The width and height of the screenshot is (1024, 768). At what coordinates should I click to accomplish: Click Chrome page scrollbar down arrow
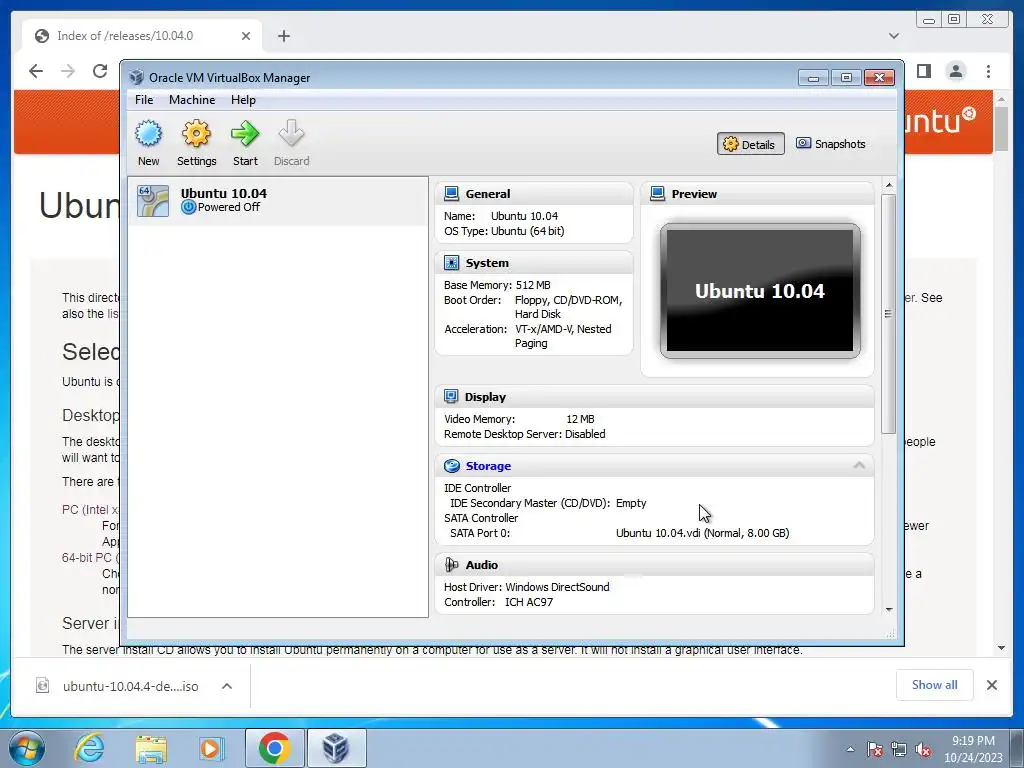click(1001, 648)
